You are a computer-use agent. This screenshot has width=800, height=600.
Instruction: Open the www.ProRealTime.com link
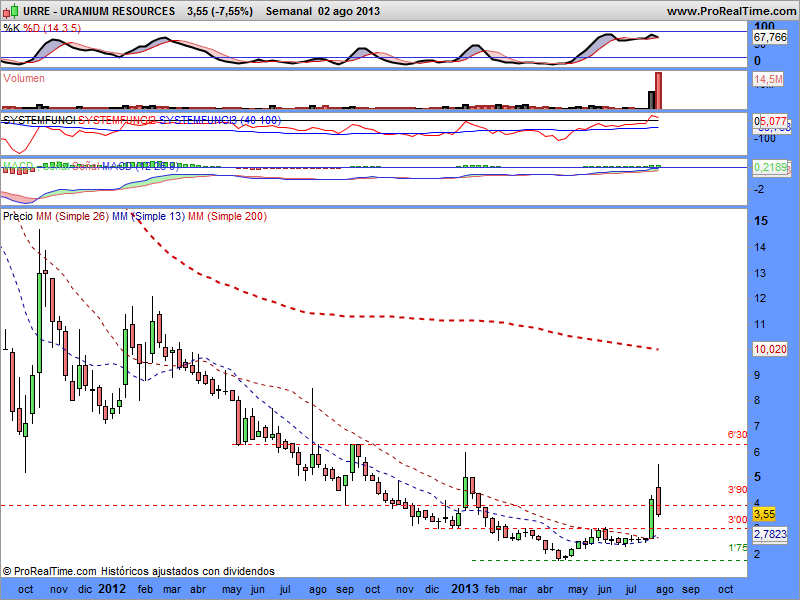tap(732, 11)
